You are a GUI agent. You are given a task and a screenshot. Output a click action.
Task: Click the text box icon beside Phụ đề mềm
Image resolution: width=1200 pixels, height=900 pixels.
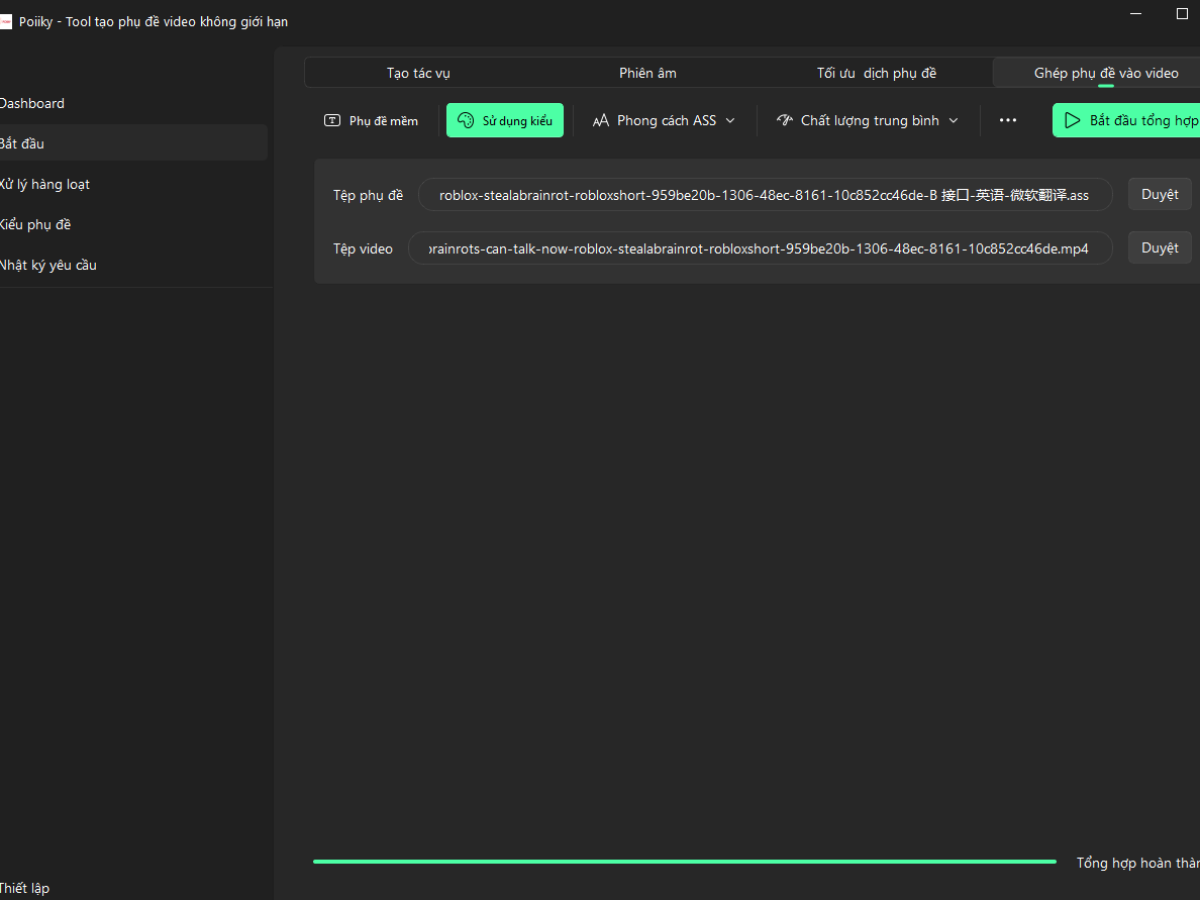(x=332, y=121)
